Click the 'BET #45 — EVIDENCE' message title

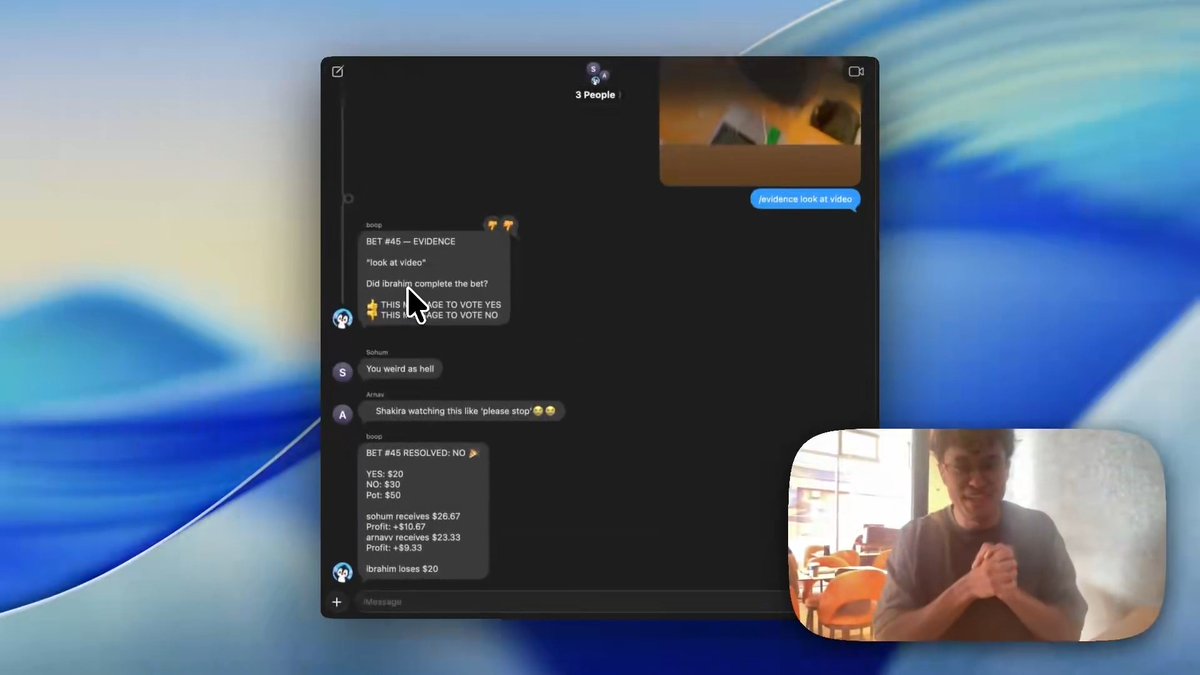(x=410, y=241)
